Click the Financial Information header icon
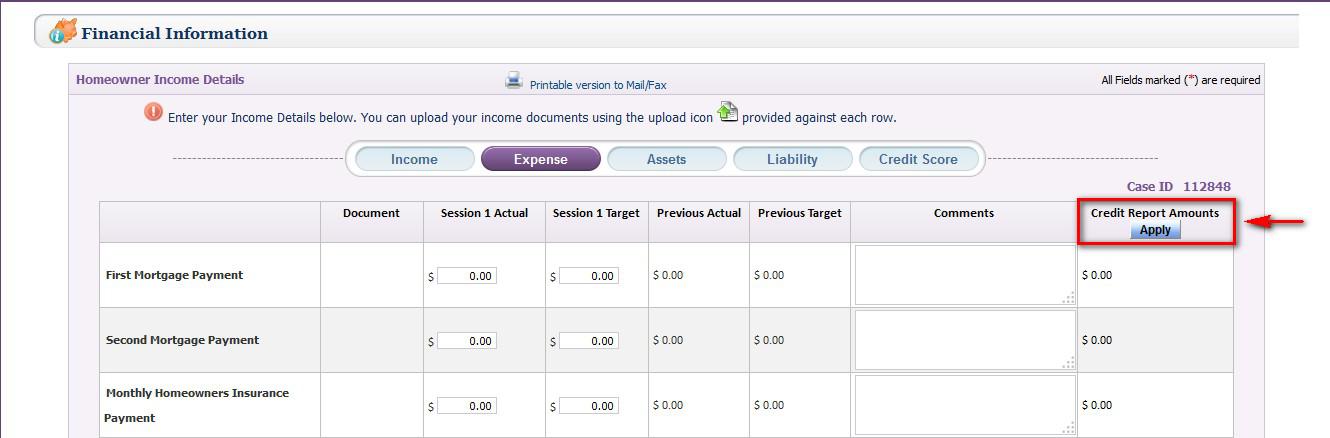The height and width of the screenshot is (438, 1330). click(x=63, y=31)
